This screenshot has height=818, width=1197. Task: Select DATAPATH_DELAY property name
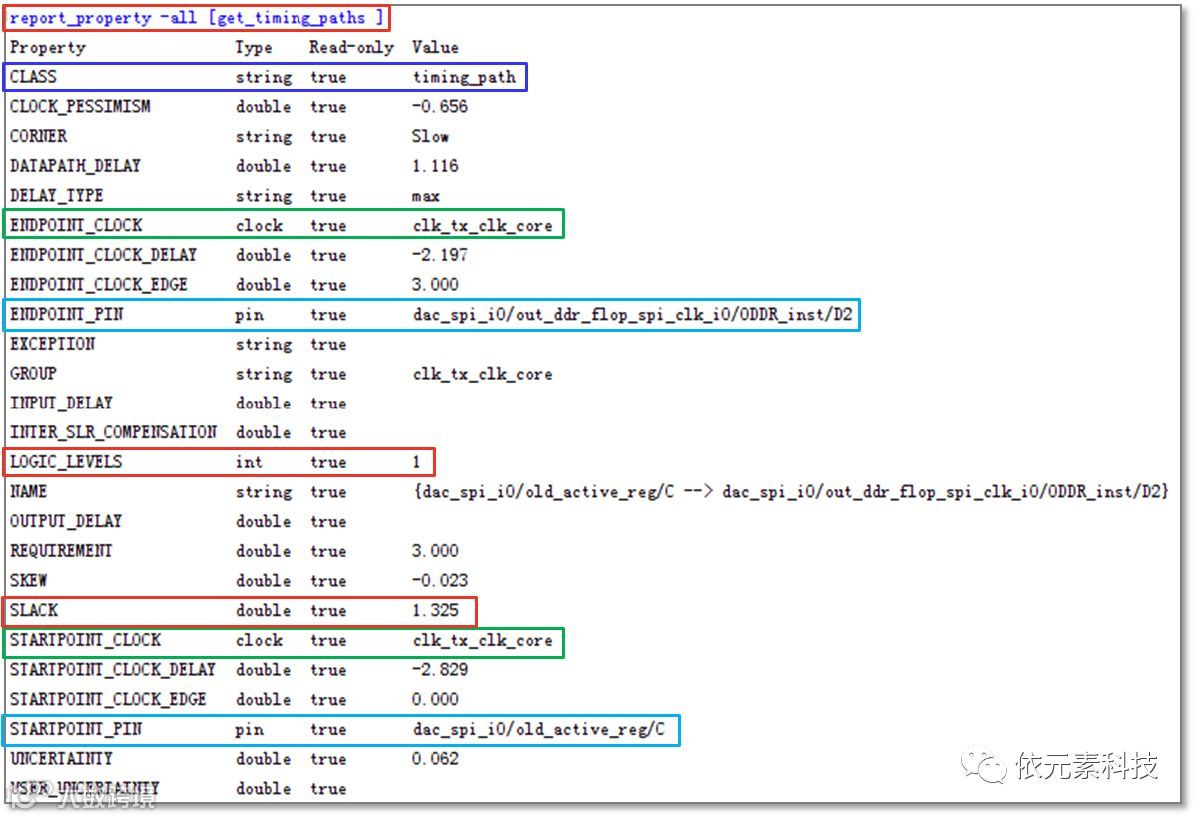click(x=75, y=166)
